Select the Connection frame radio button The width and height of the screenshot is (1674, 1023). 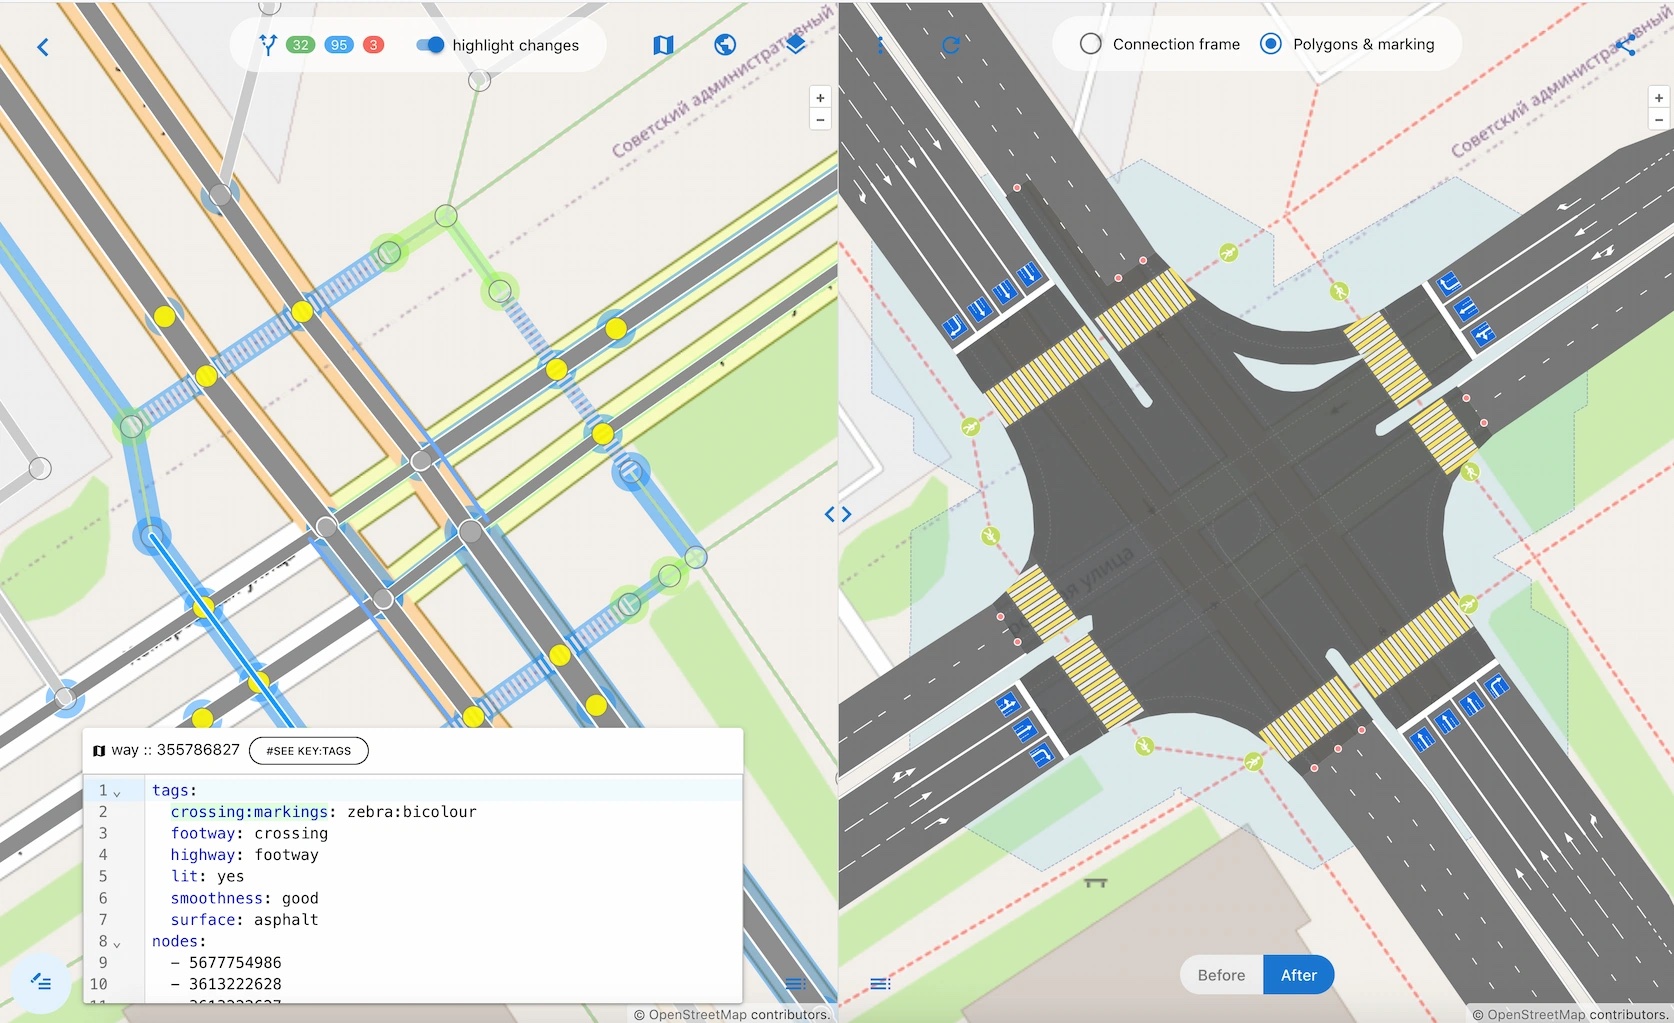1091,44
